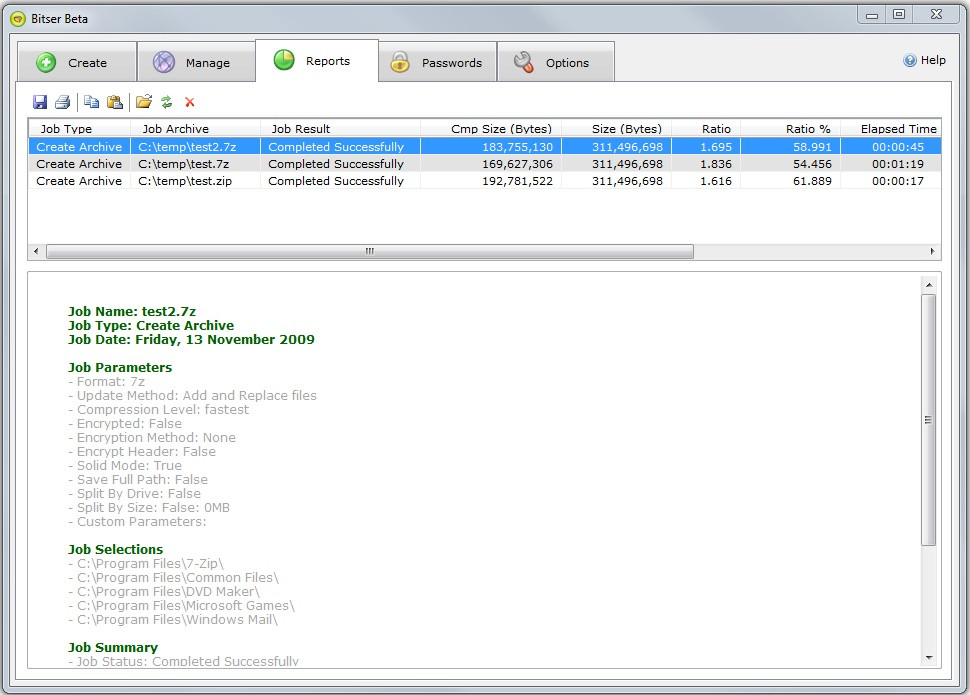The image size is (970, 695).
Task: Click the blue Help question mark icon
Action: click(909, 60)
